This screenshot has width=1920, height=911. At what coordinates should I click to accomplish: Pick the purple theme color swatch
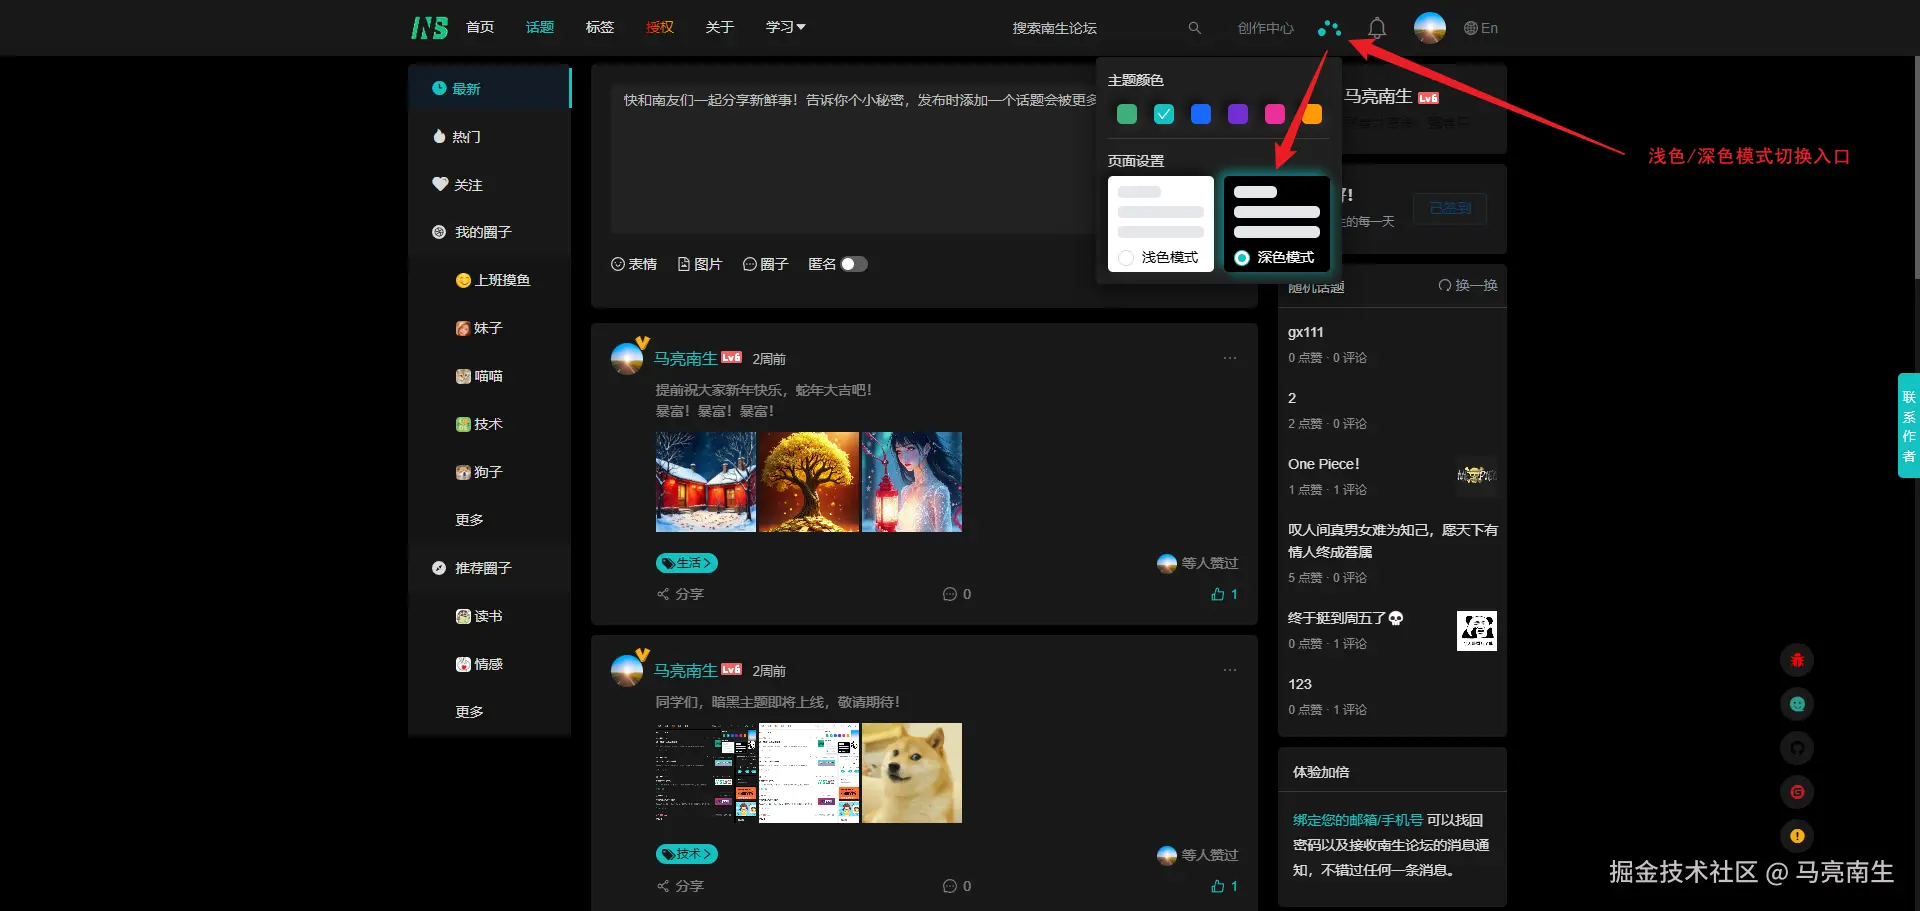pos(1238,114)
